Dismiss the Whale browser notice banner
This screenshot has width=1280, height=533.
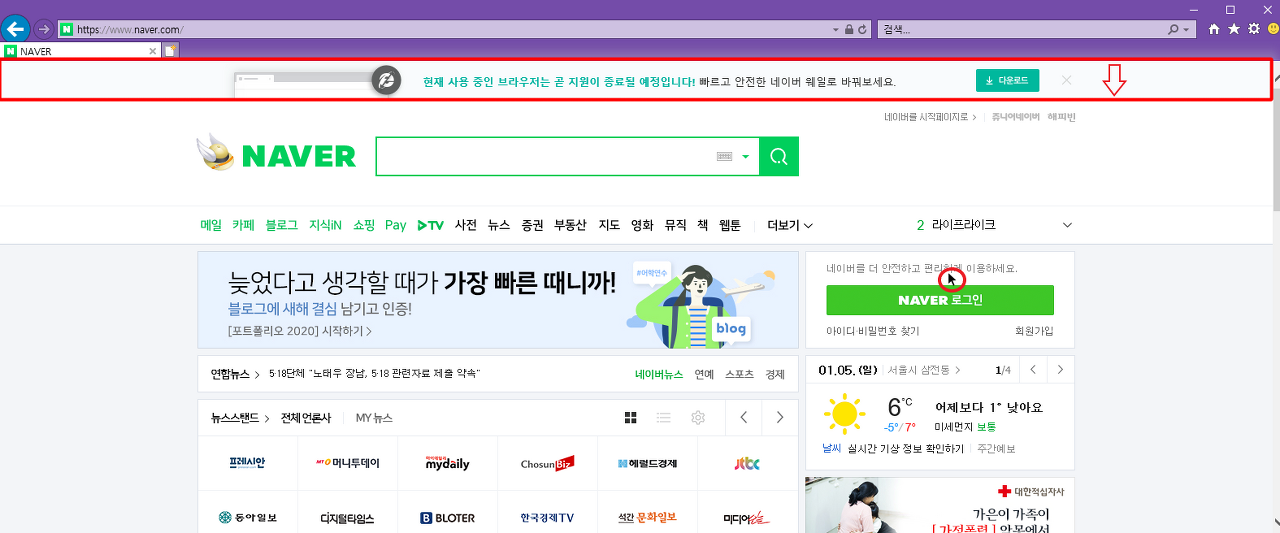coord(1067,80)
